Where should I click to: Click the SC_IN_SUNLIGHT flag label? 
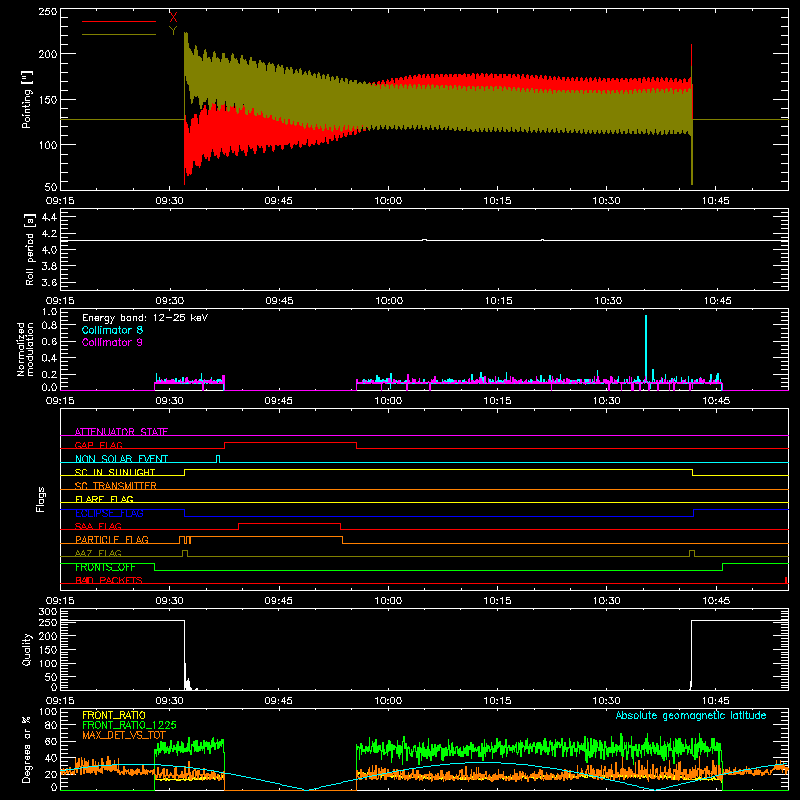[115, 472]
